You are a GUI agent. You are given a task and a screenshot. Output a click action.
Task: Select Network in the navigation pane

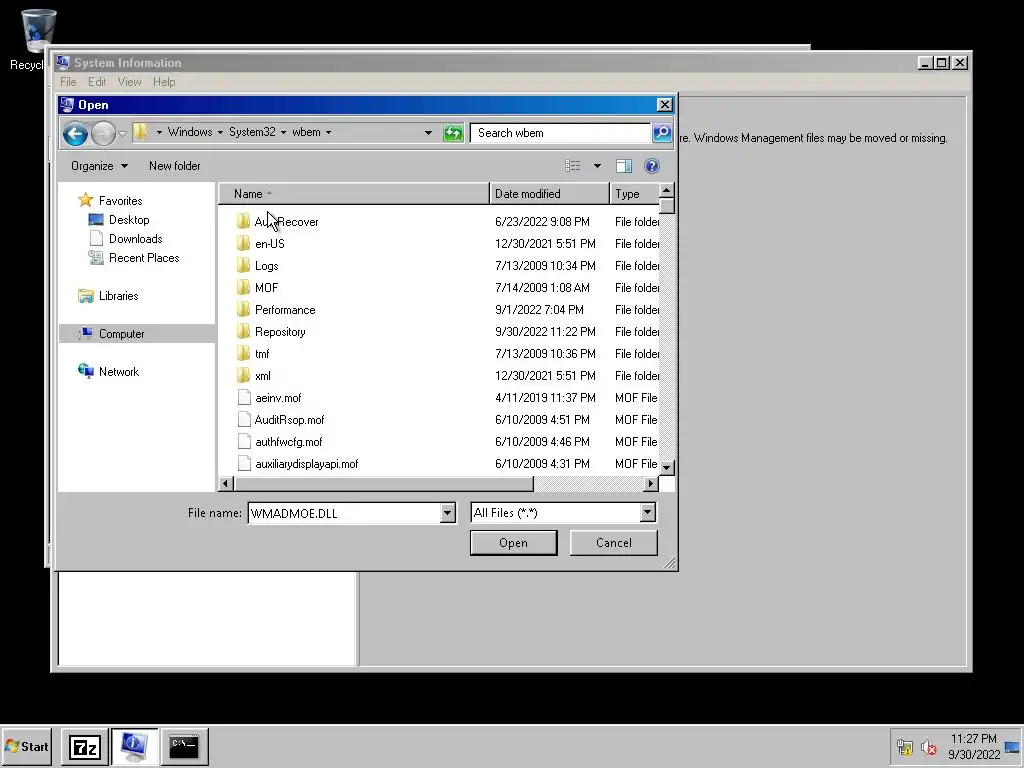119,372
